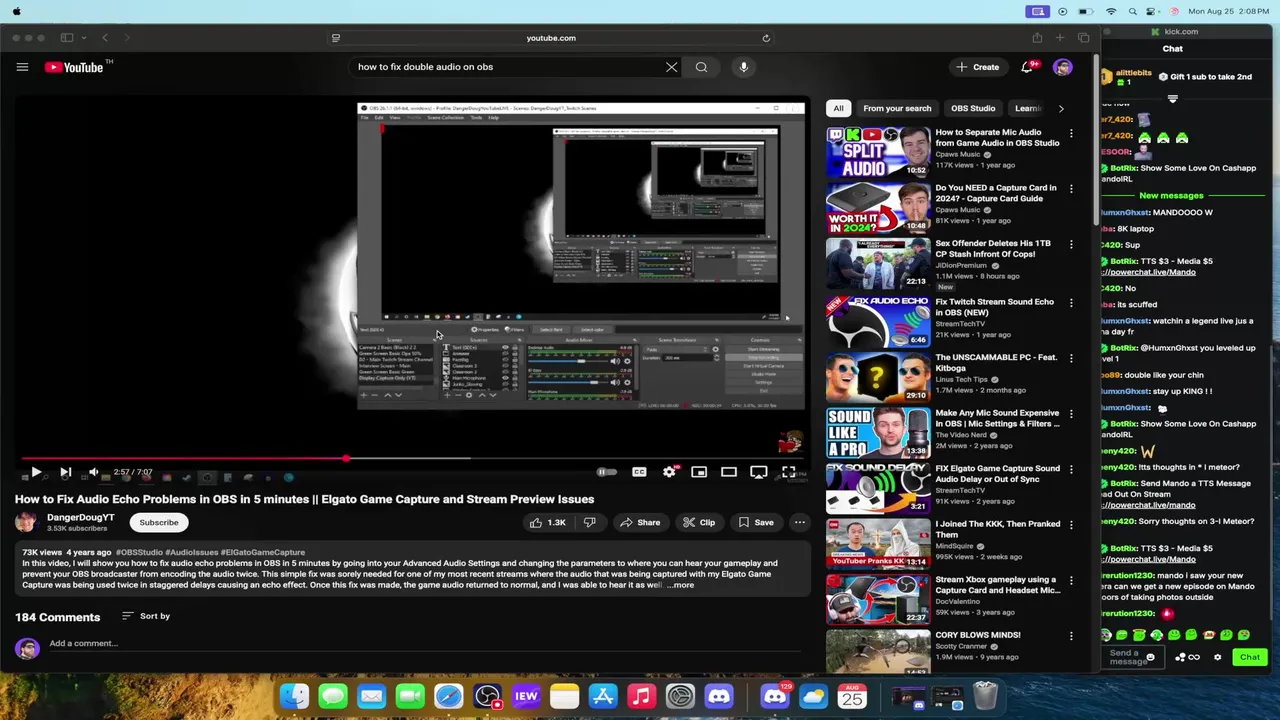The height and width of the screenshot is (720, 1280).
Task: Open options for The UNSCAMMABLE PC video
Action: click(1071, 359)
